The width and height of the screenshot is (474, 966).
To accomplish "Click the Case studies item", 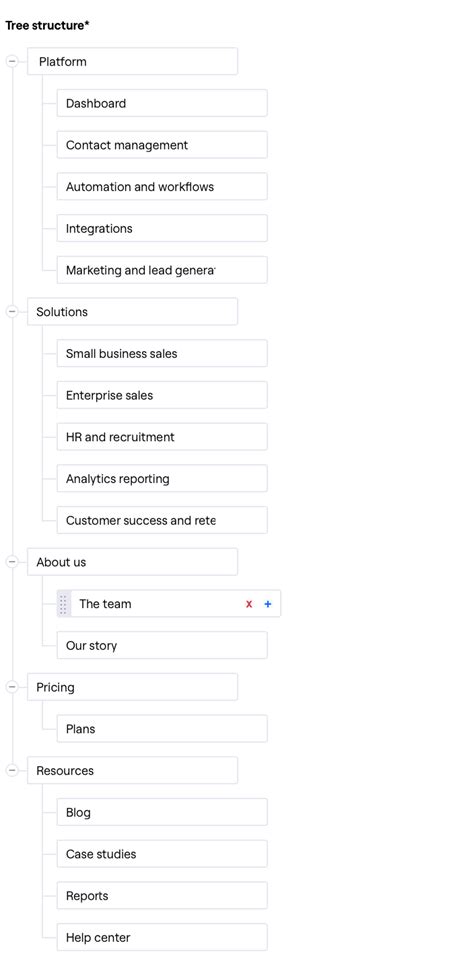I will (162, 854).
